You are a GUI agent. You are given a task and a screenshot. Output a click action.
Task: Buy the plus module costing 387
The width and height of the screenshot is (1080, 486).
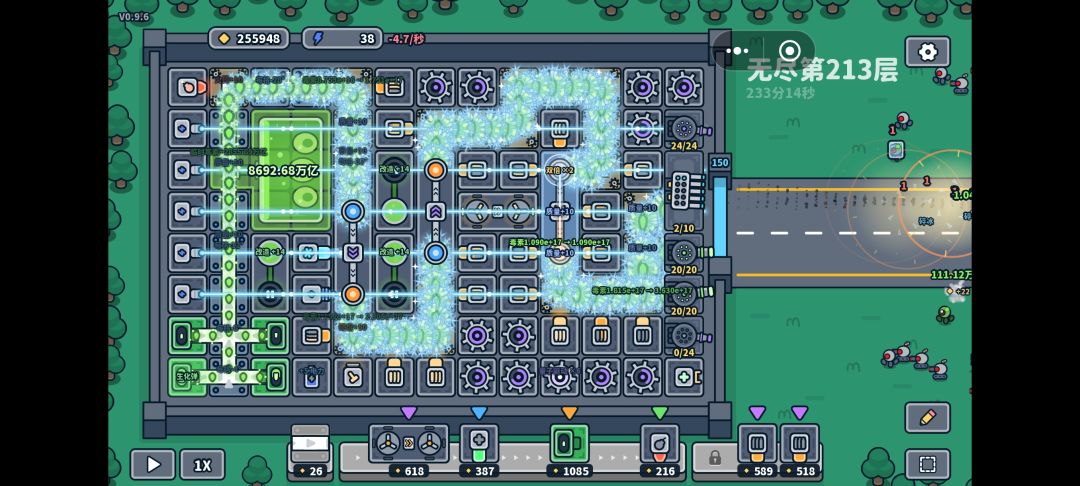(x=479, y=443)
